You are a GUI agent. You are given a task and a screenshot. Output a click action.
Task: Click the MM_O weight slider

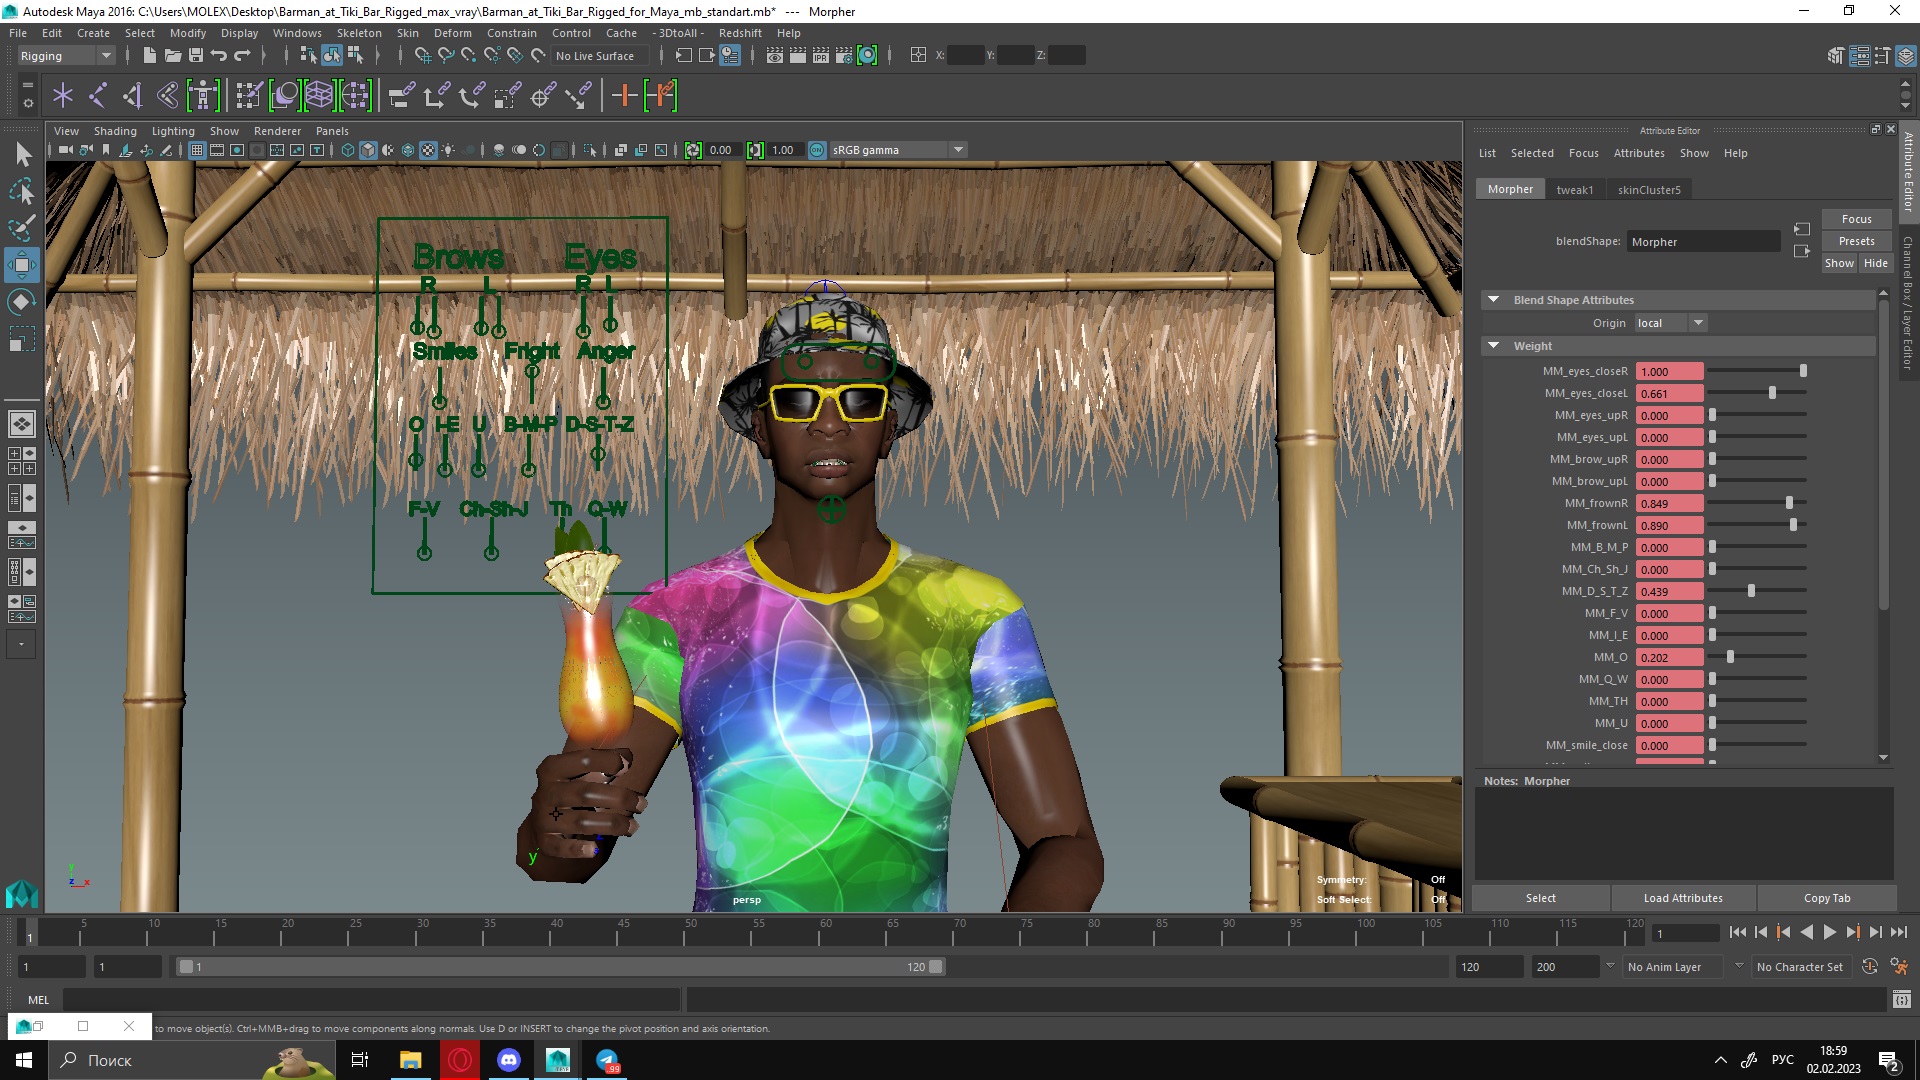[x=1758, y=657]
